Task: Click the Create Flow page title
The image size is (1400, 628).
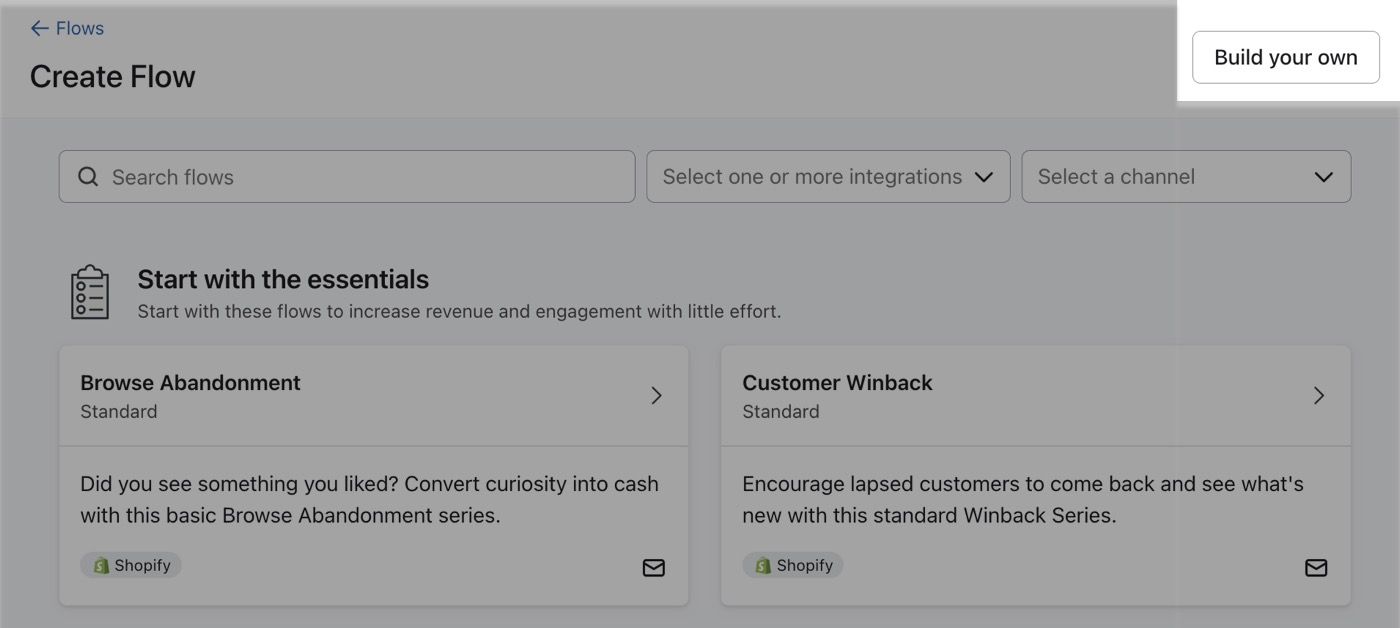Action: click(x=113, y=77)
